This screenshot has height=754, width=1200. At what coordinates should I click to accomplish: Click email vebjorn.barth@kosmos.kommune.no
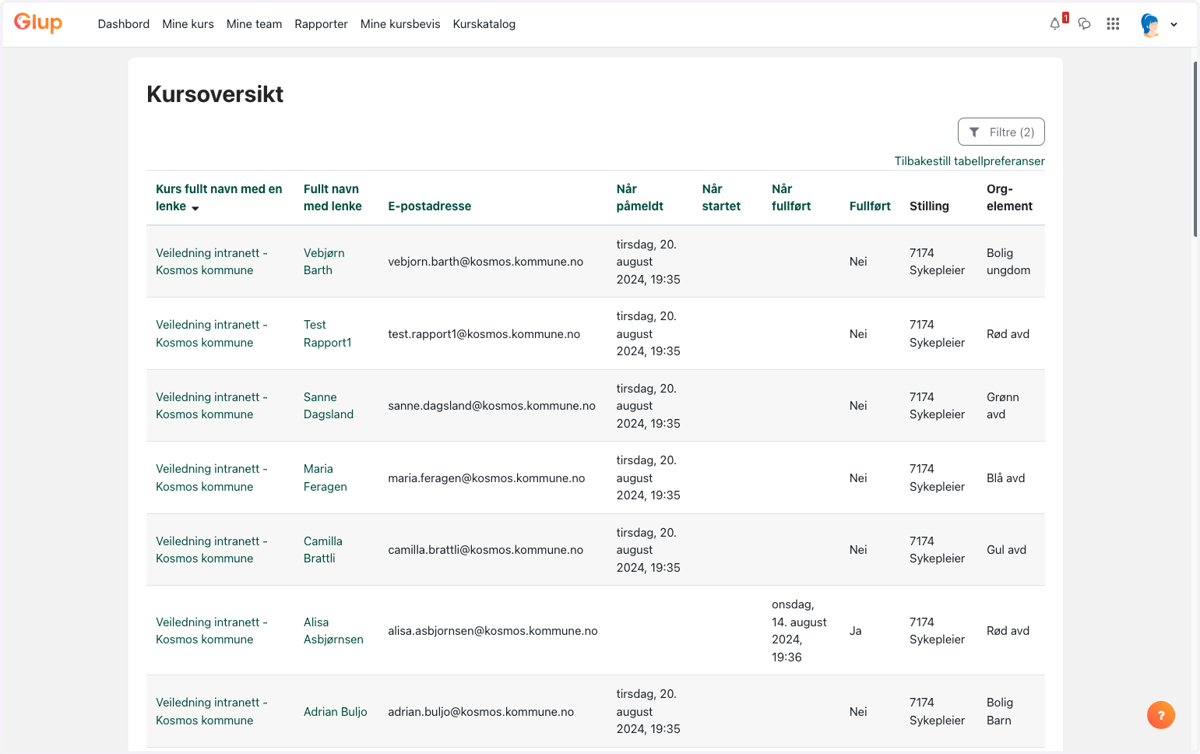[x=485, y=261]
